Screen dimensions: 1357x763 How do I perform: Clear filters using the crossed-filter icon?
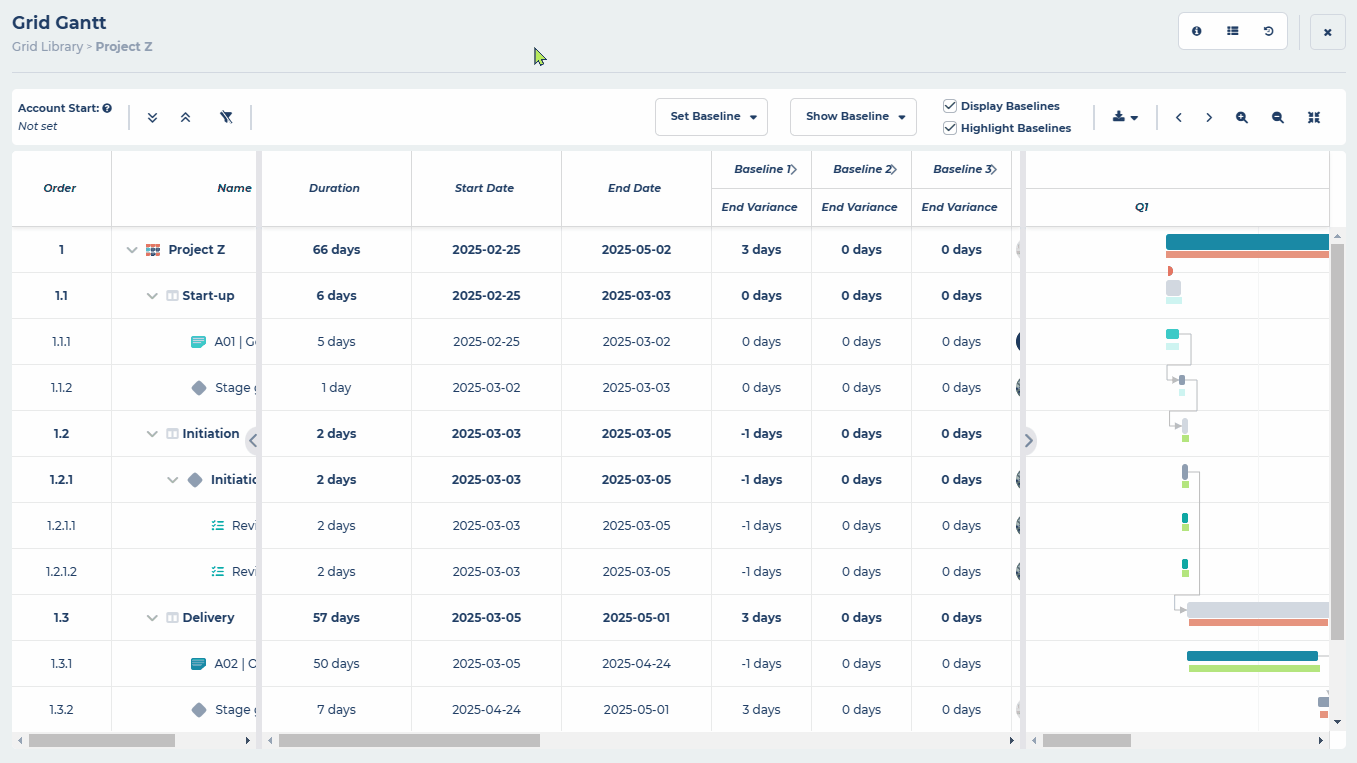tap(226, 117)
